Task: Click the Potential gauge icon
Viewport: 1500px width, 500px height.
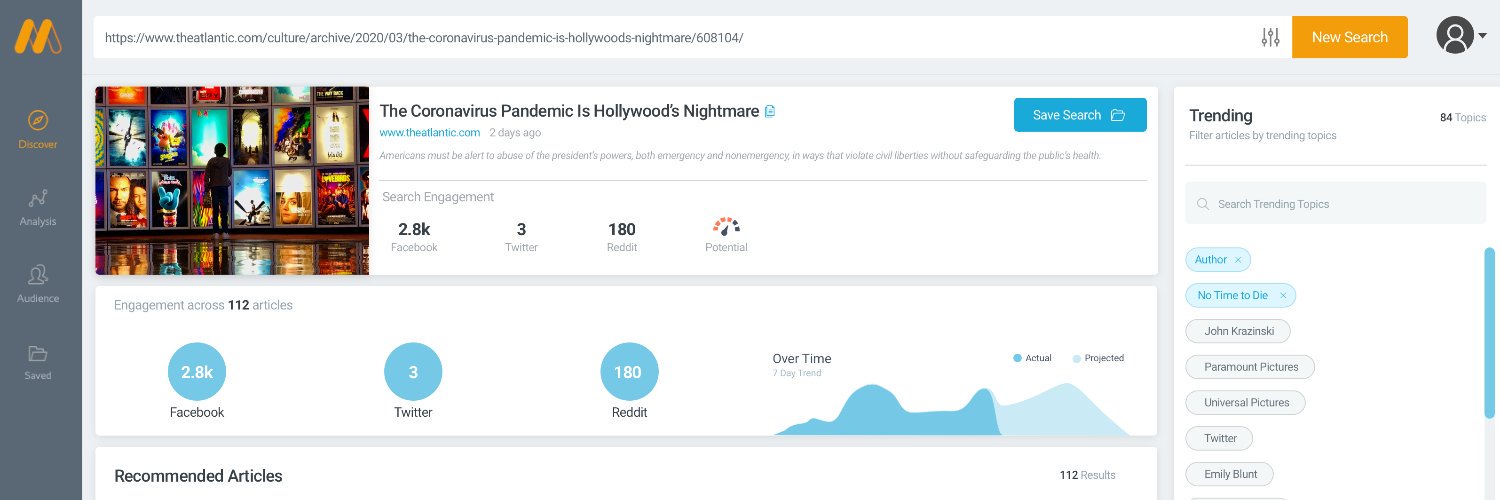Action: [x=726, y=227]
